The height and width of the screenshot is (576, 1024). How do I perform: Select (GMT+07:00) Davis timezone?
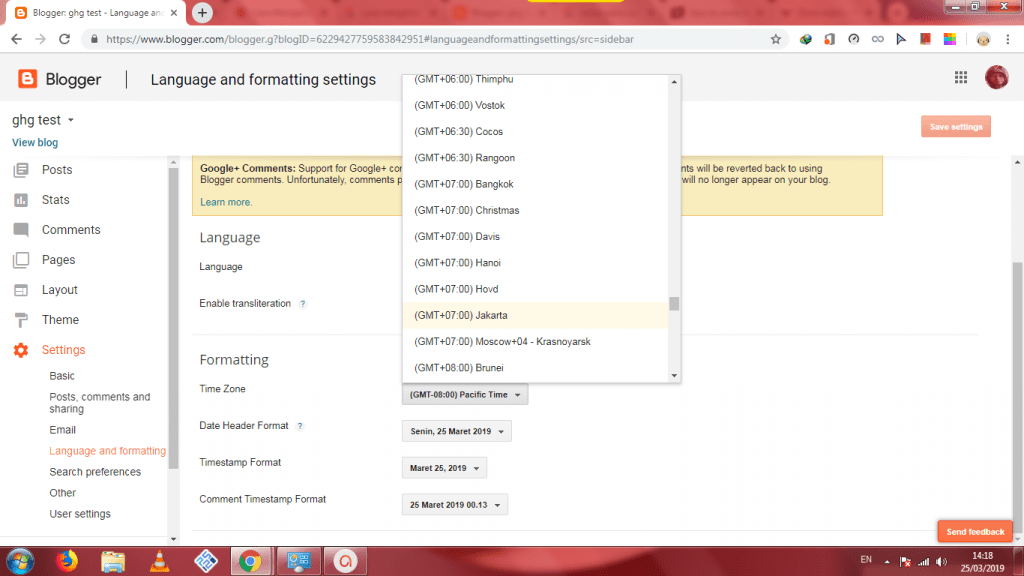(536, 236)
